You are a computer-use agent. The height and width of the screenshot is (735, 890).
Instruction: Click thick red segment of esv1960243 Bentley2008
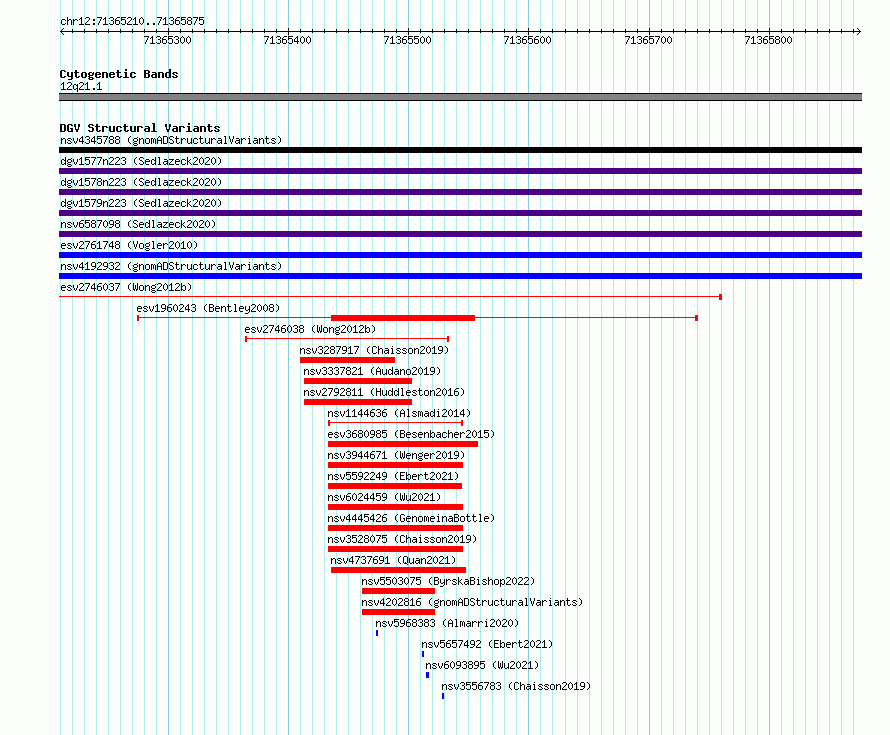[403, 318]
